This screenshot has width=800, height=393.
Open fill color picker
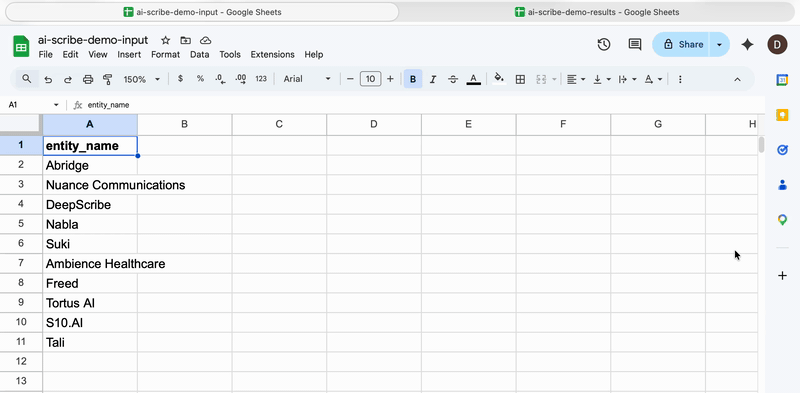pyautogui.click(x=499, y=79)
